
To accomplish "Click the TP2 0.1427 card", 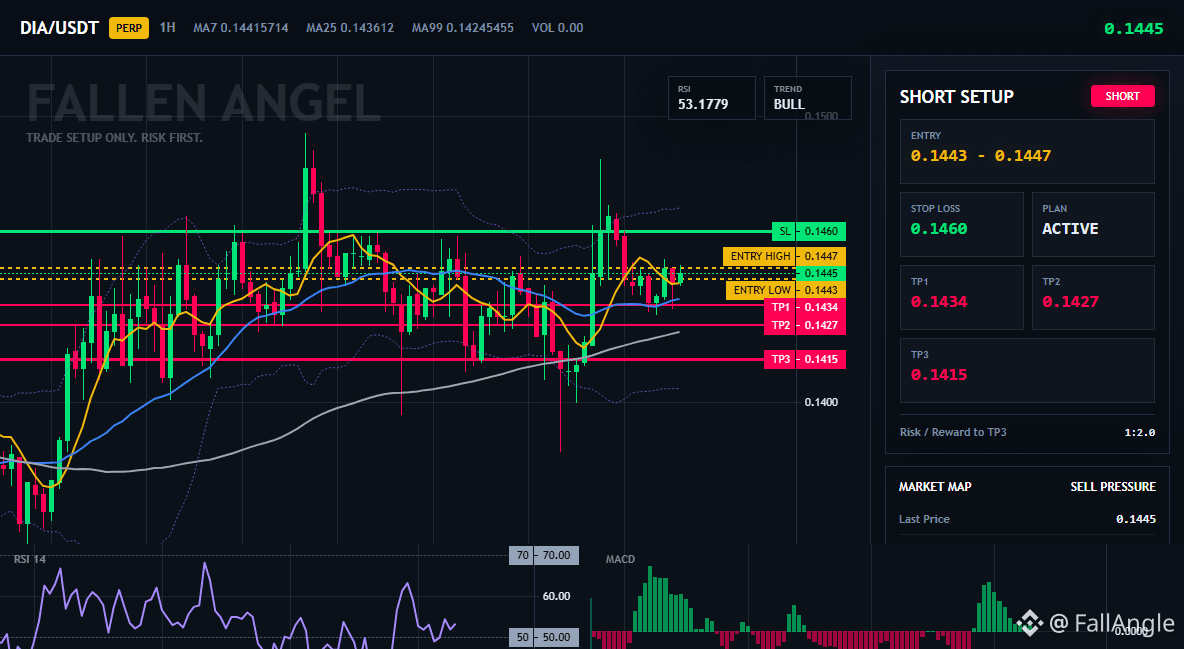I will click(1093, 297).
